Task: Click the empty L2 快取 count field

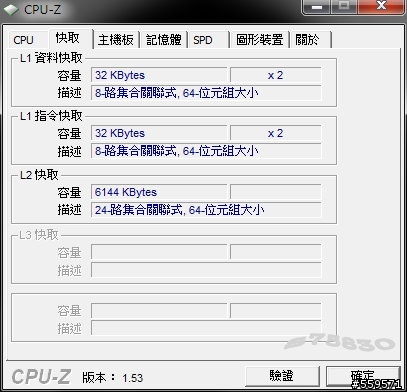Action: [275, 192]
